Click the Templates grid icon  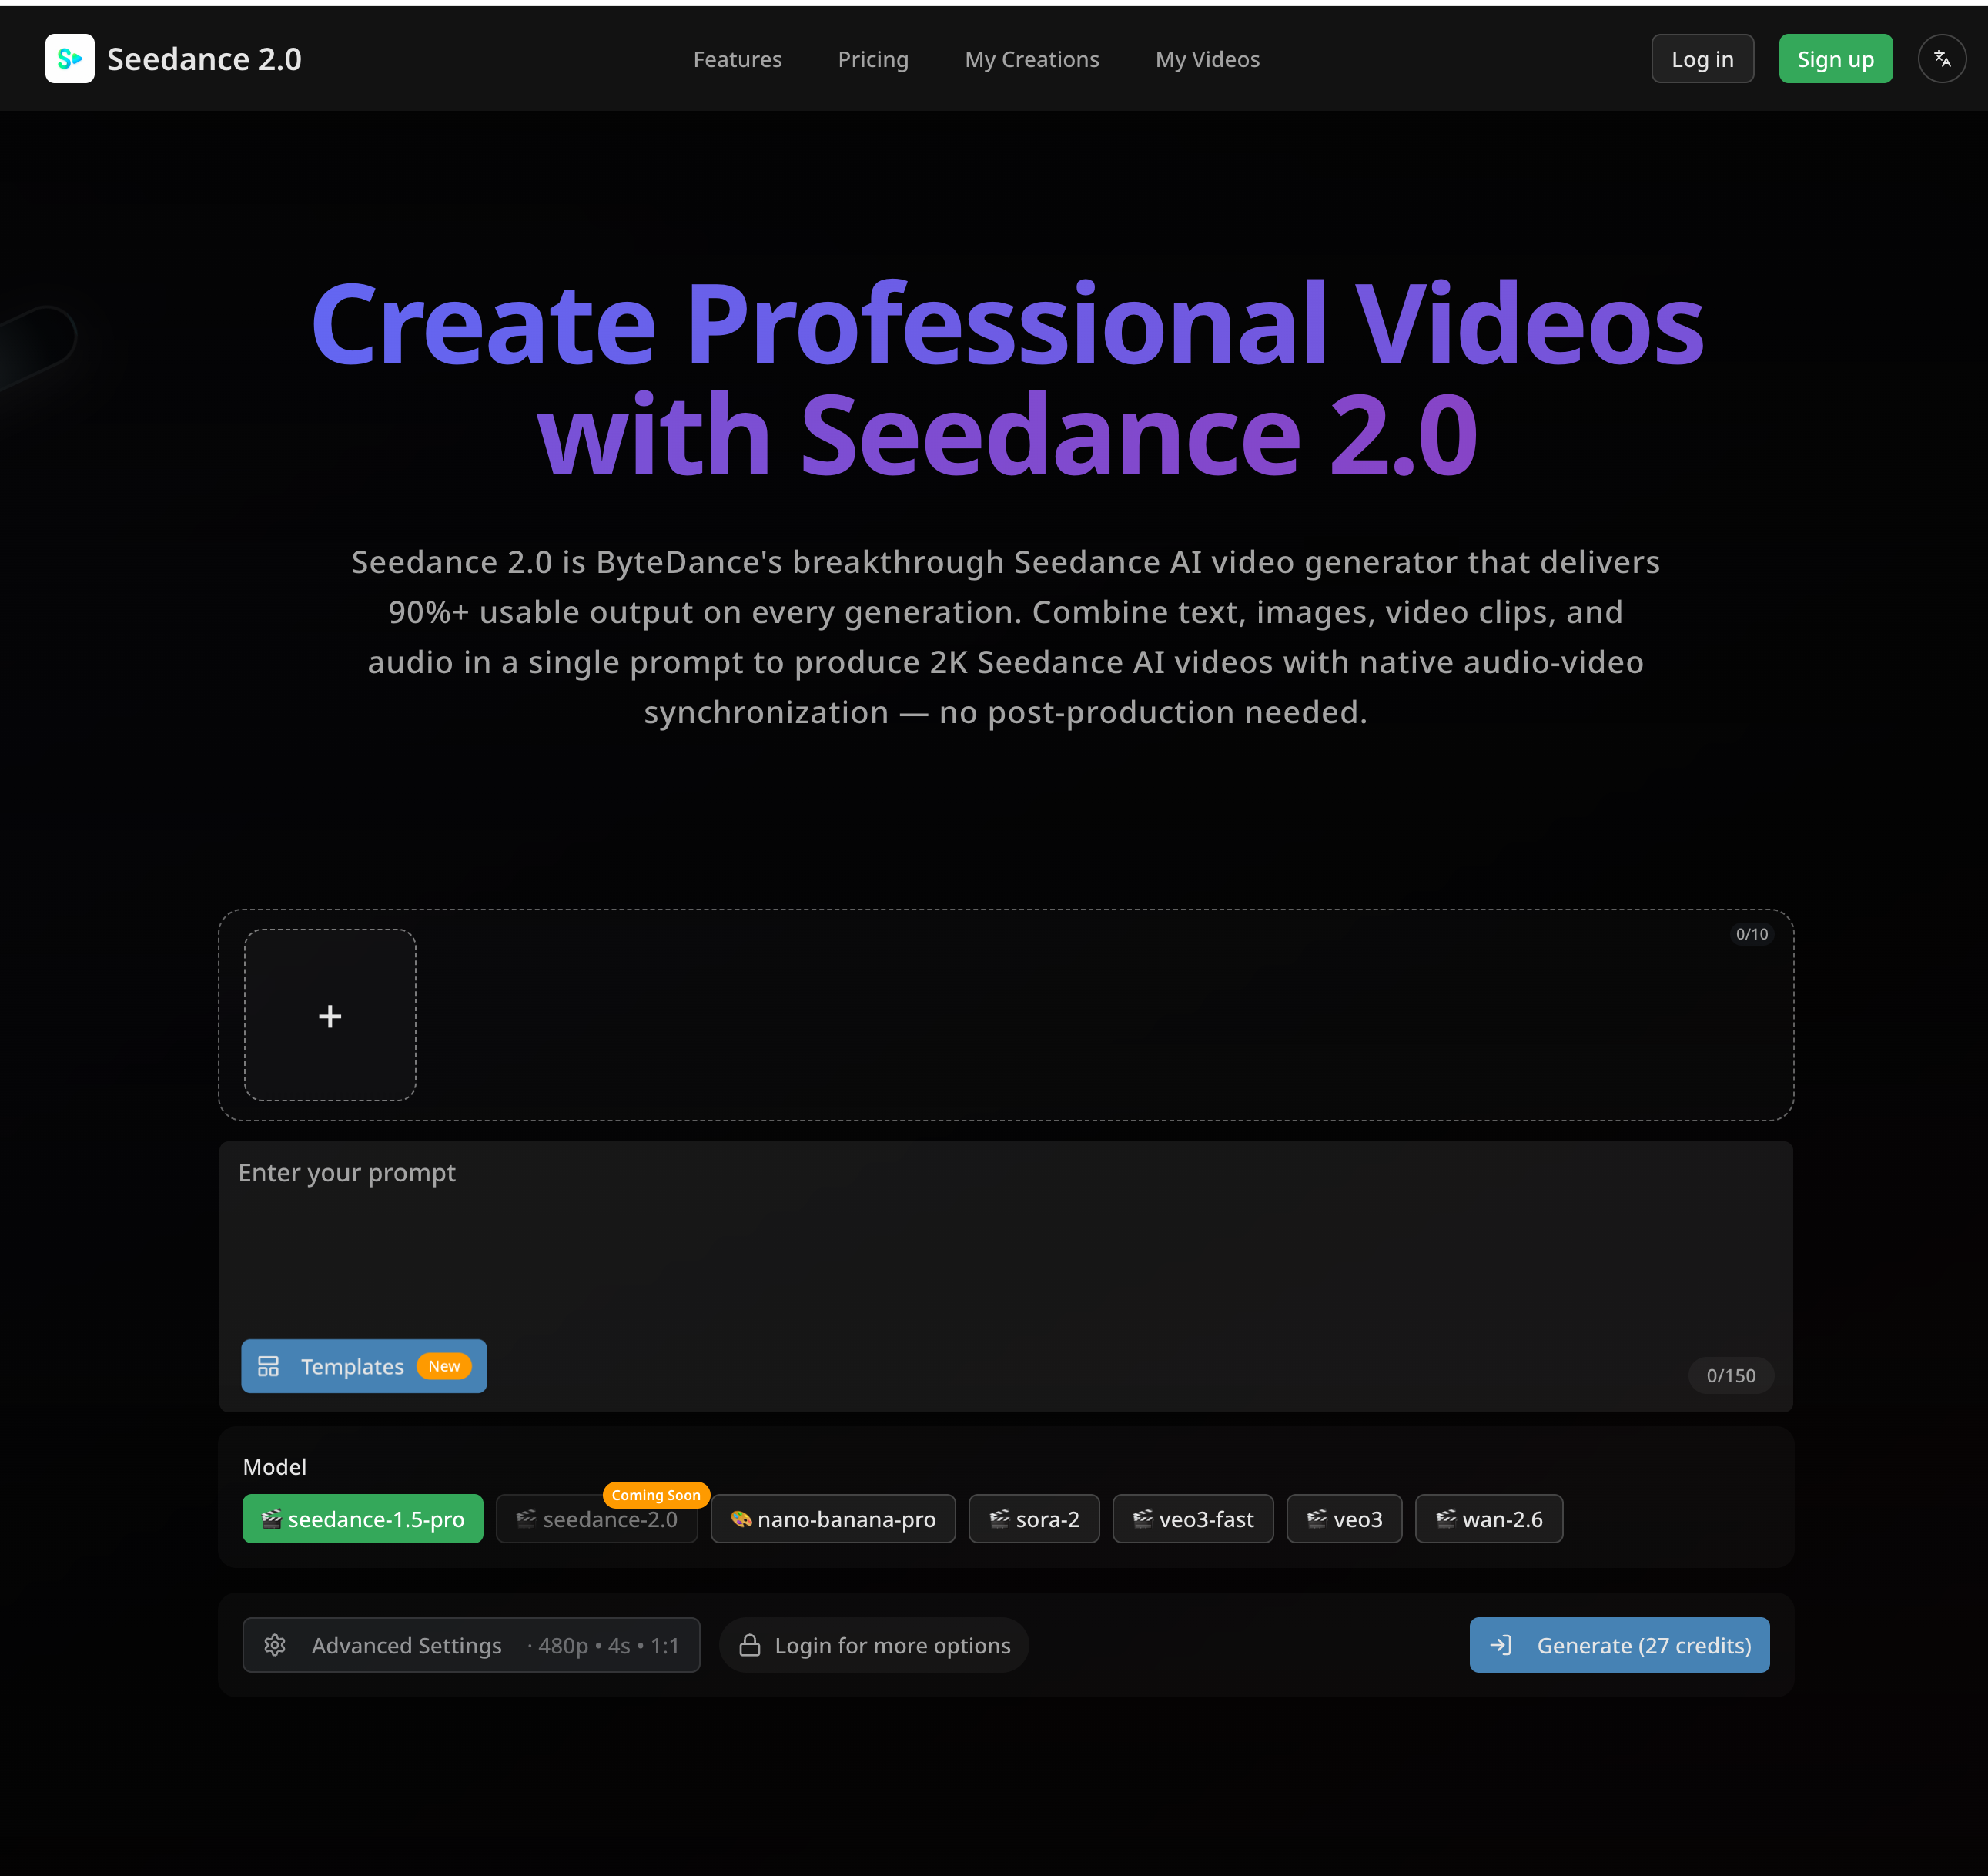pyautogui.click(x=268, y=1366)
